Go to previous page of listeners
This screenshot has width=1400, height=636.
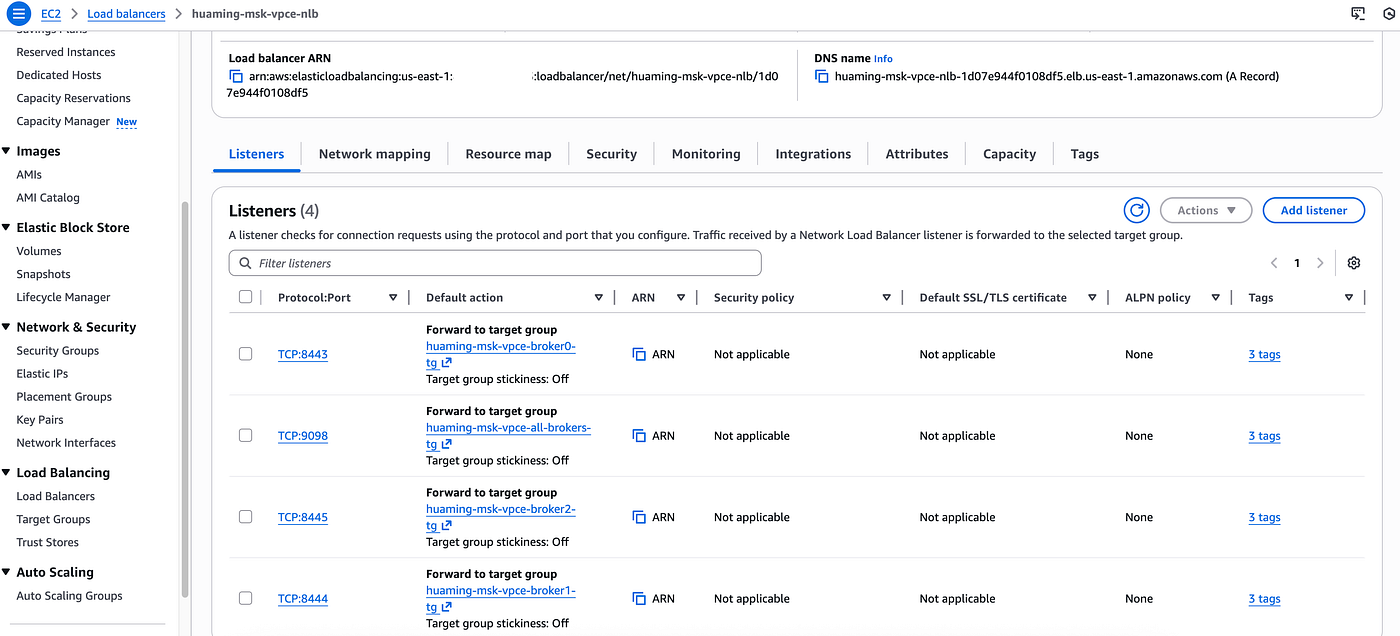(x=1274, y=263)
